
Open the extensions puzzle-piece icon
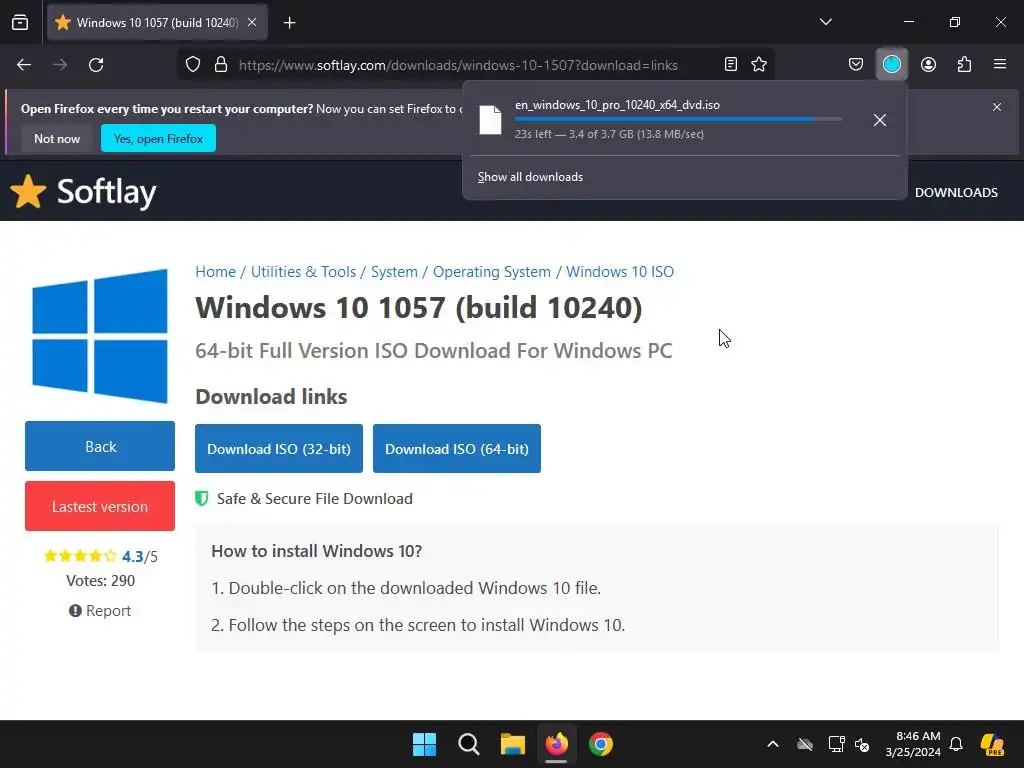[964, 65]
